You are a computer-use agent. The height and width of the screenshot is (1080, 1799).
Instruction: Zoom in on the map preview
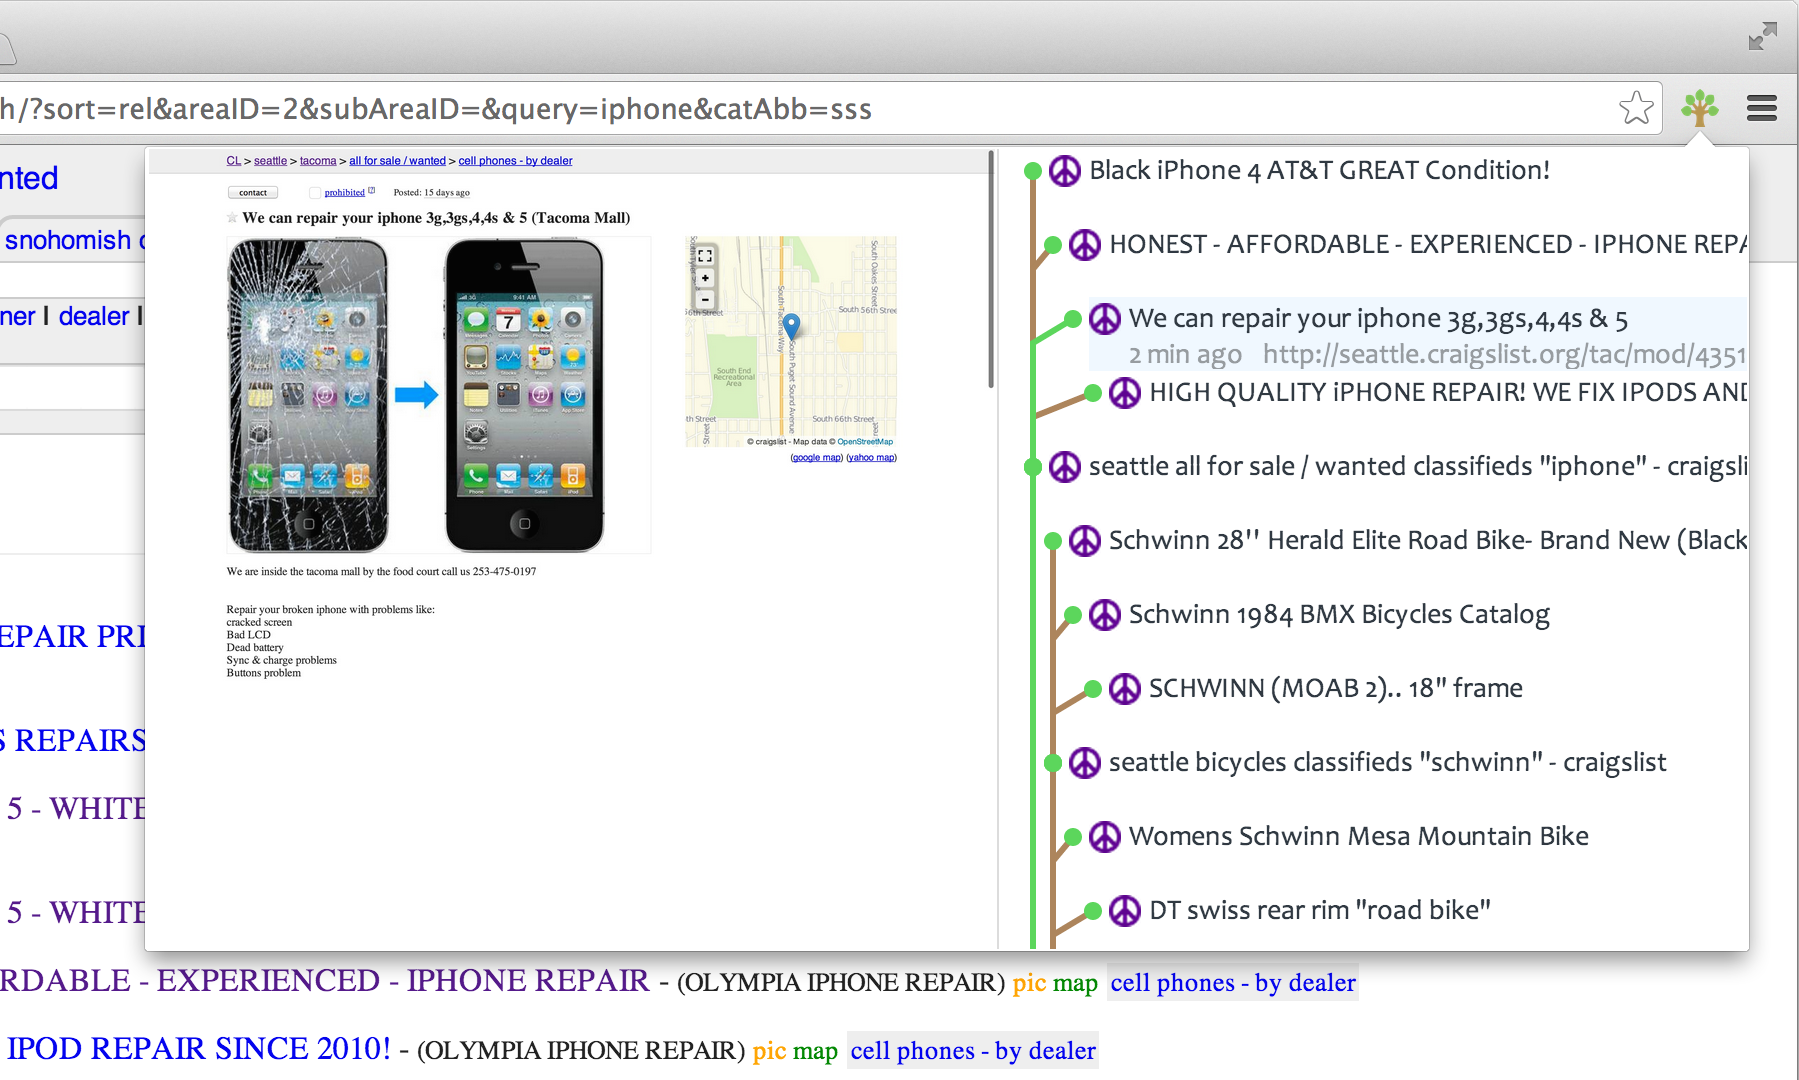pos(705,278)
